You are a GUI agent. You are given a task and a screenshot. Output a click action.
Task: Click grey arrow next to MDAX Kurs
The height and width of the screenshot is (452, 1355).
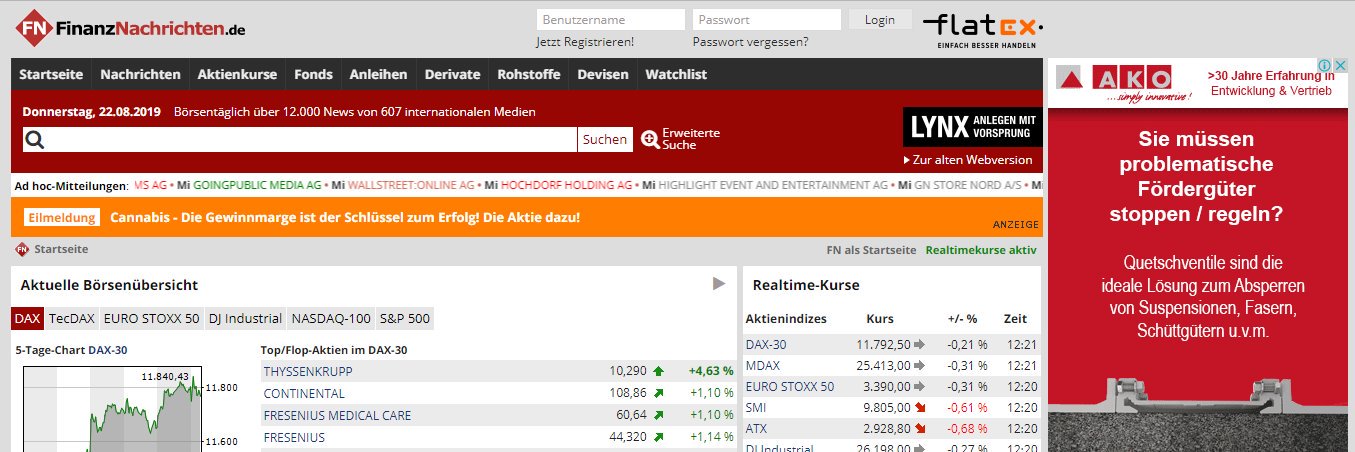tap(919, 365)
